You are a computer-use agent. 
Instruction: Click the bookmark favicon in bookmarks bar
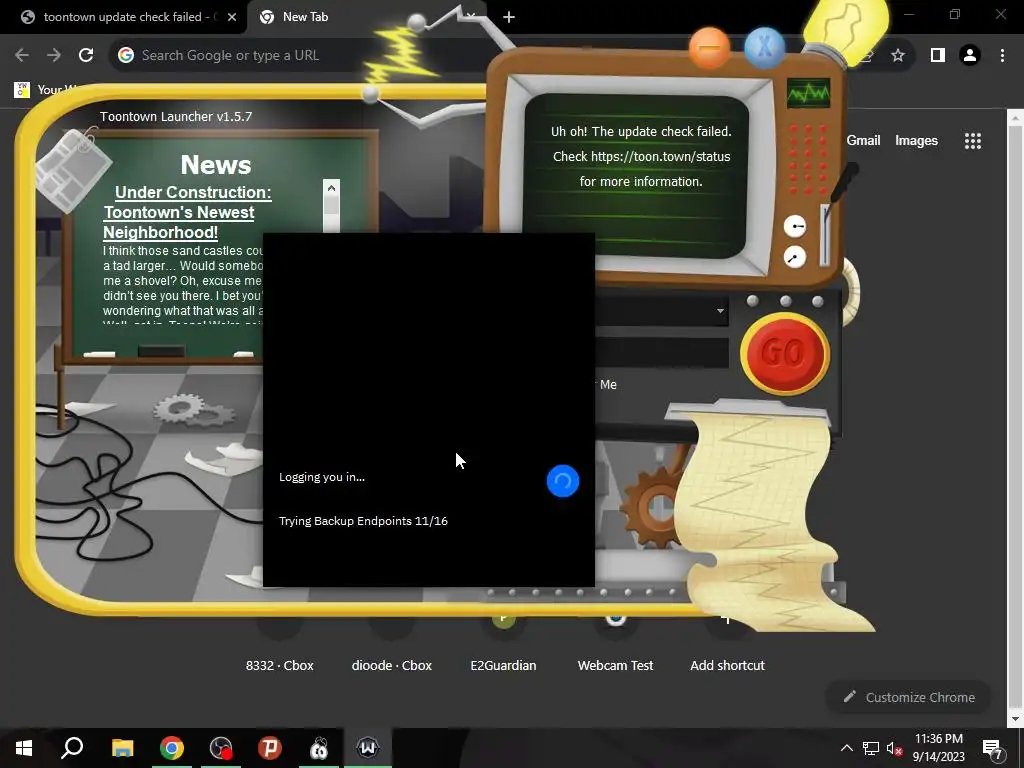pos(22,89)
